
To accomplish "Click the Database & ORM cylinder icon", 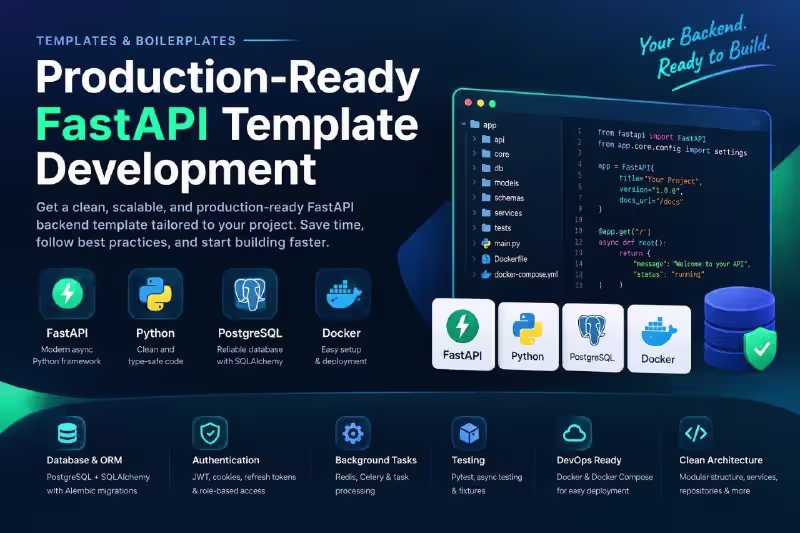I will (x=67, y=433).
